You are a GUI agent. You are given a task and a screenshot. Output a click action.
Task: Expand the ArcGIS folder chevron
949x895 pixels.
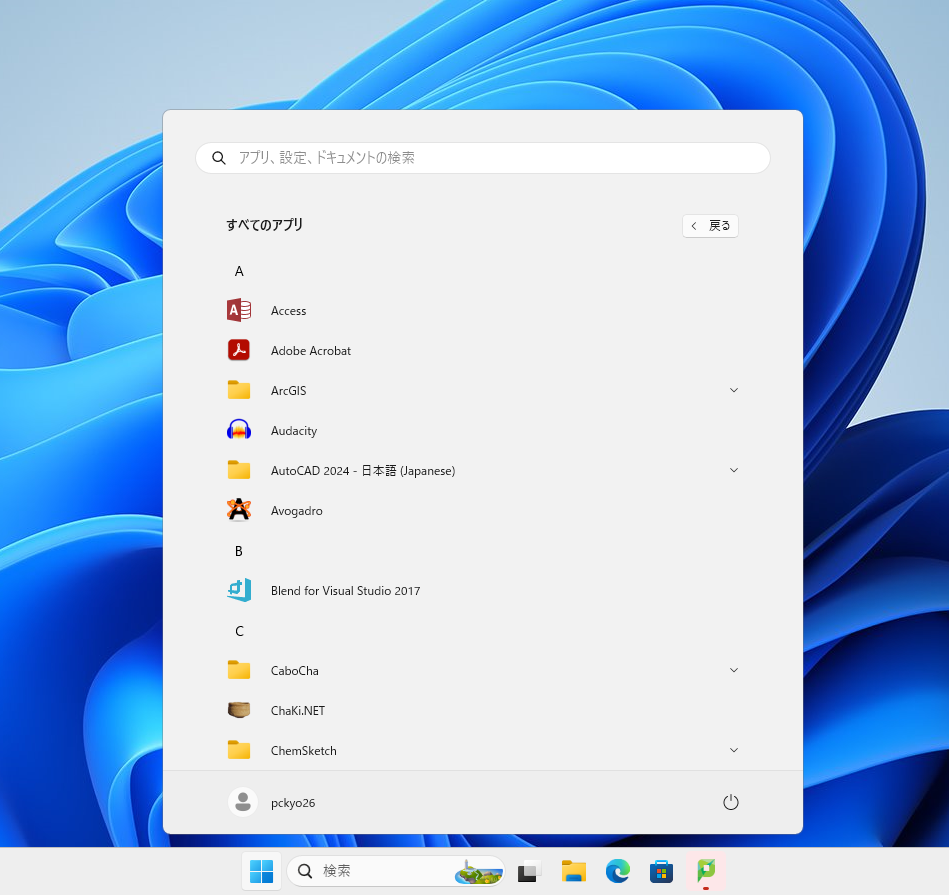coord(734,390)
